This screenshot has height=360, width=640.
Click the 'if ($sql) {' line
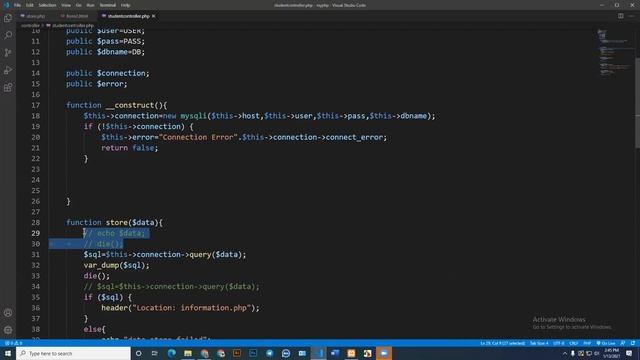point(108,297)
